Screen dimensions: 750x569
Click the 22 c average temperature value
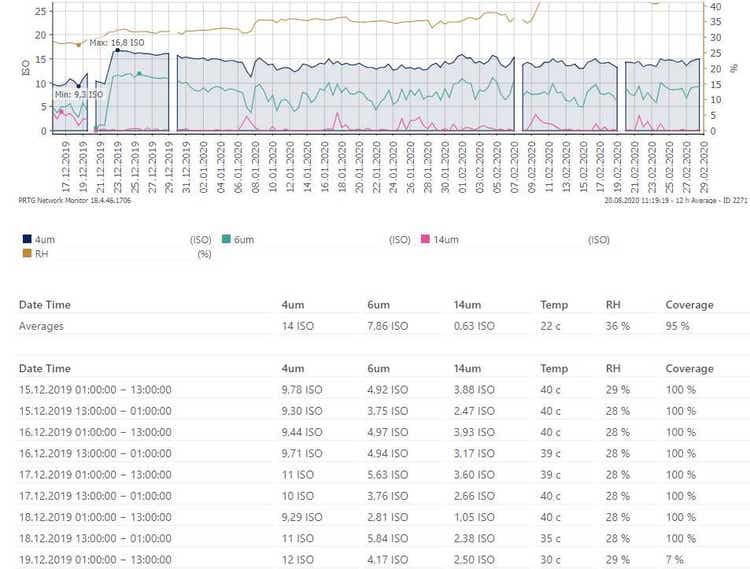tap(552, 326)
